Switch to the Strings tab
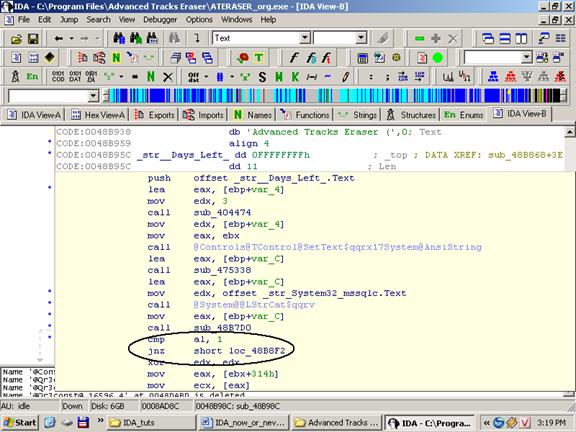Viewport: 576px width, 432px height. (358, 115)
